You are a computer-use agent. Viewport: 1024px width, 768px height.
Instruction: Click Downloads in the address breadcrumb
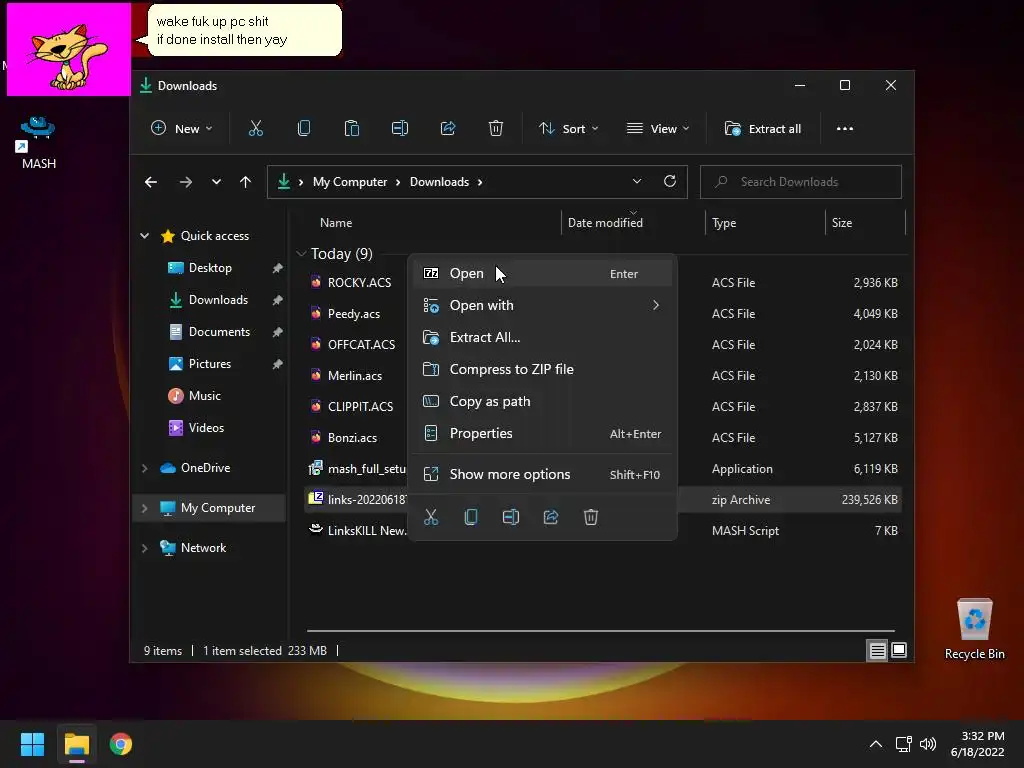[x=439, y=182]
